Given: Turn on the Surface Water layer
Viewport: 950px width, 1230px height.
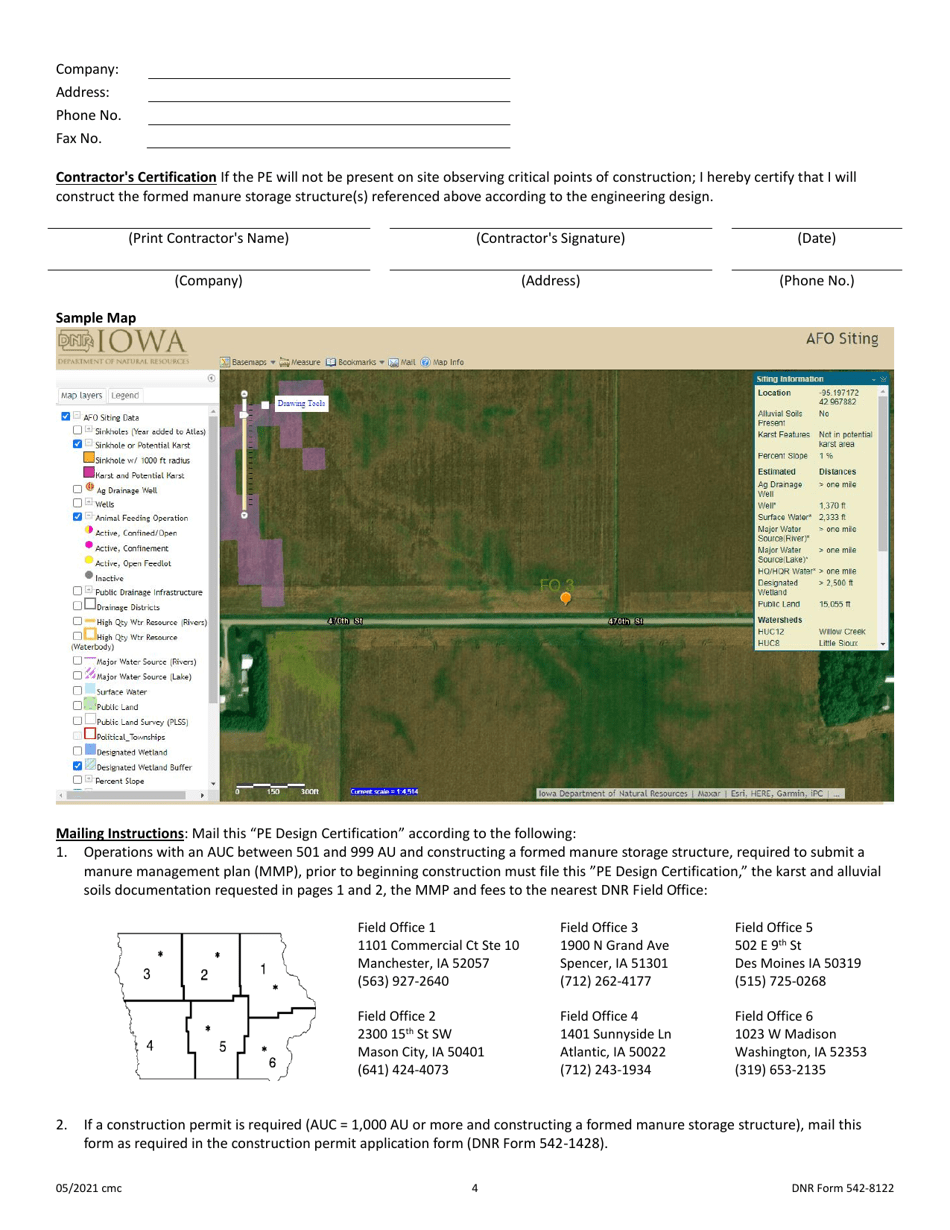Looking at the screenshot, I should tap(77, 692).
